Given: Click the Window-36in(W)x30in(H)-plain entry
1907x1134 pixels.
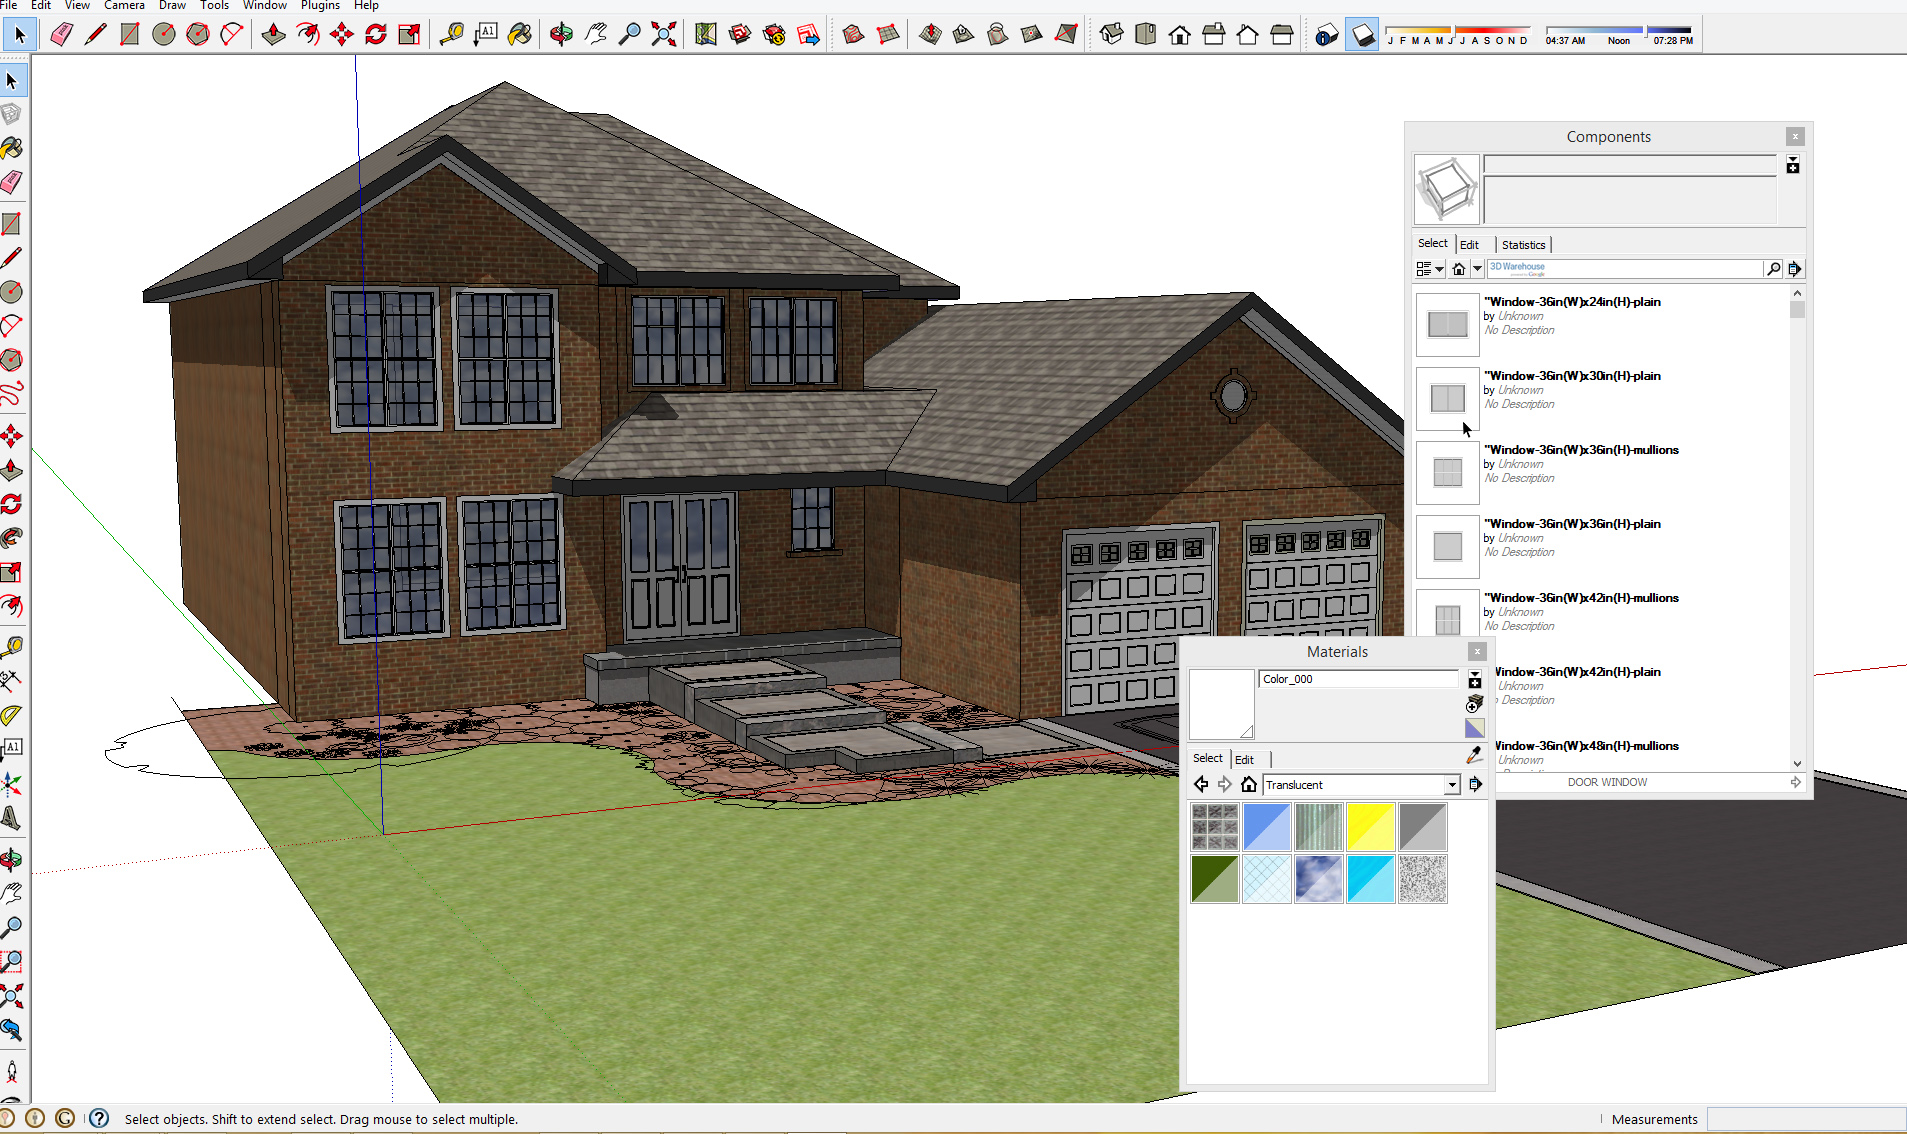Looking at the screenshot, I should [1603, 397].
